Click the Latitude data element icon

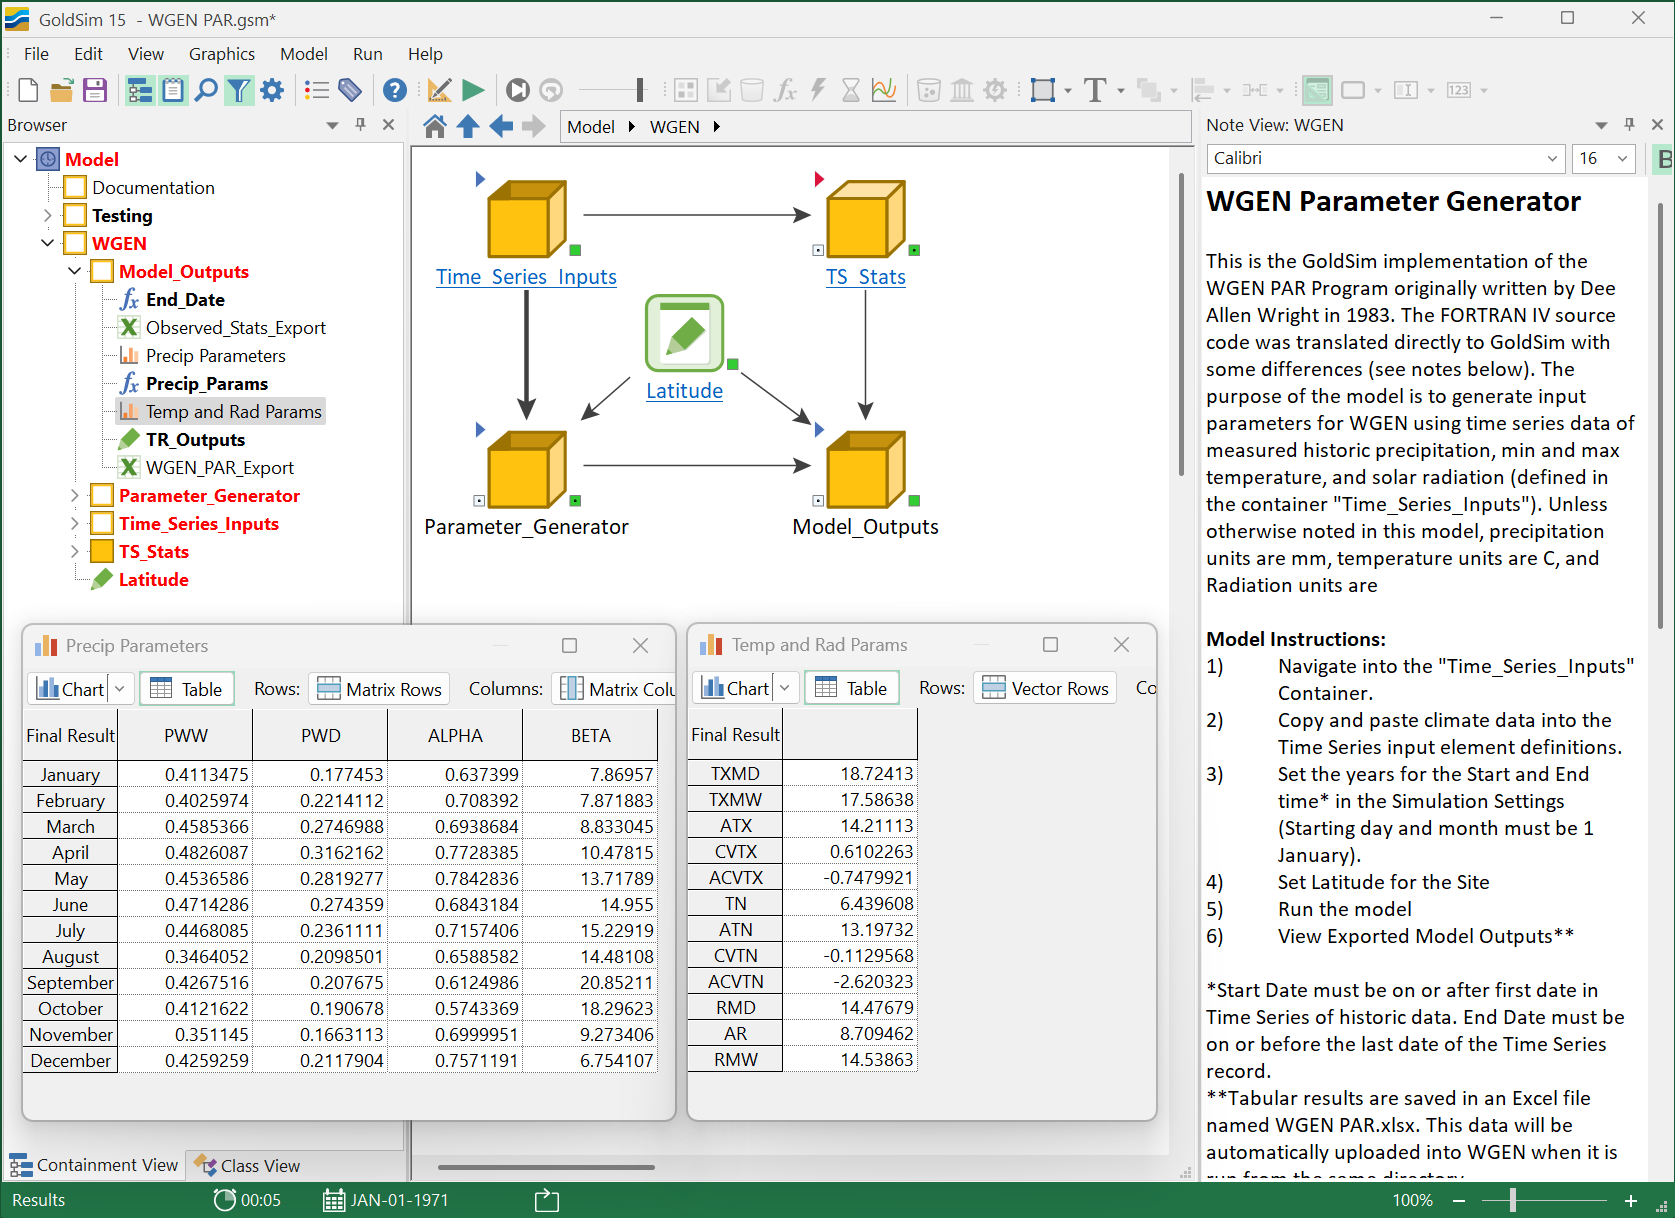click(685, 333)
